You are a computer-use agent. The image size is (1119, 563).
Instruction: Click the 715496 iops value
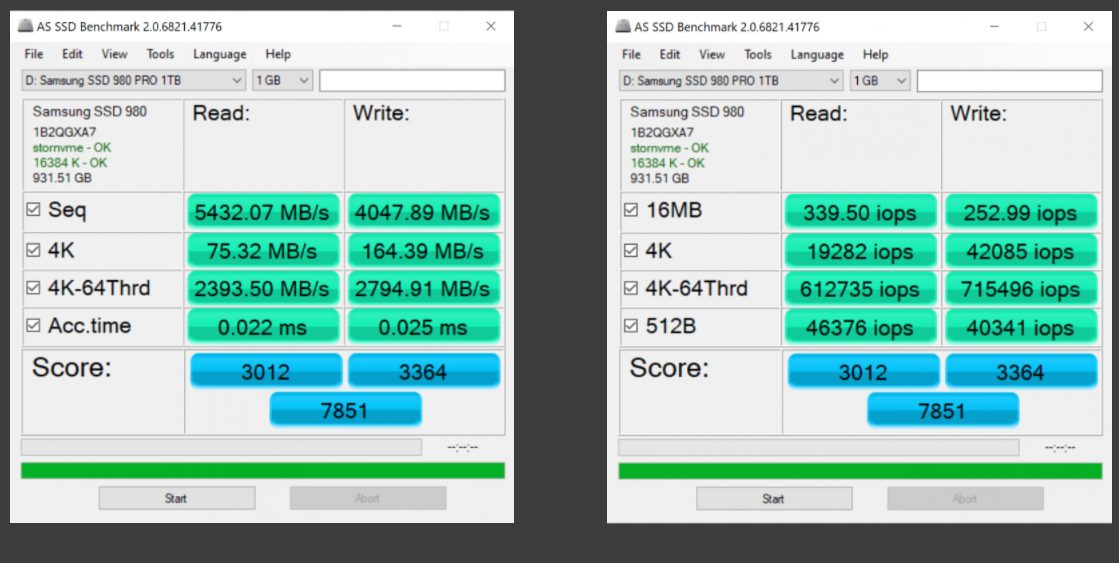[1021, 289]
